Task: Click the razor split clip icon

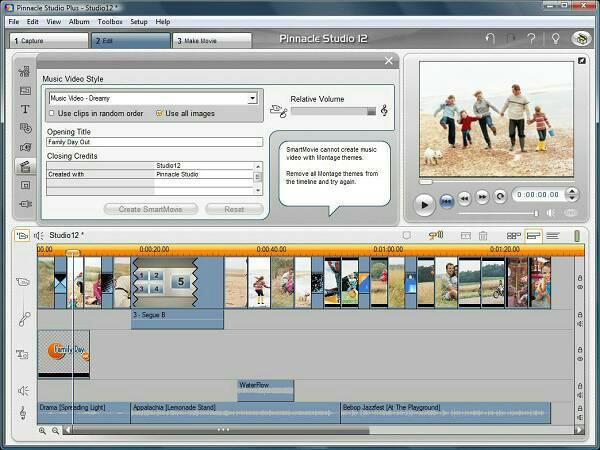Action: point(464,236)
